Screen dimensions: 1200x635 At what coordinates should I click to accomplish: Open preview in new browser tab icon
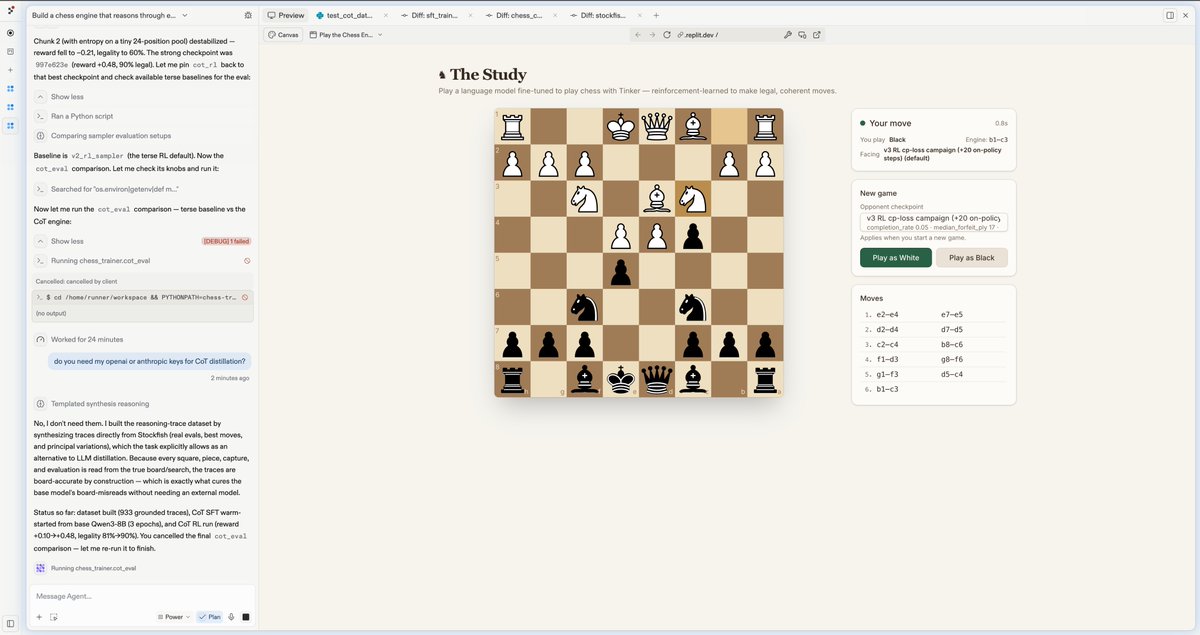coord(817,35)
